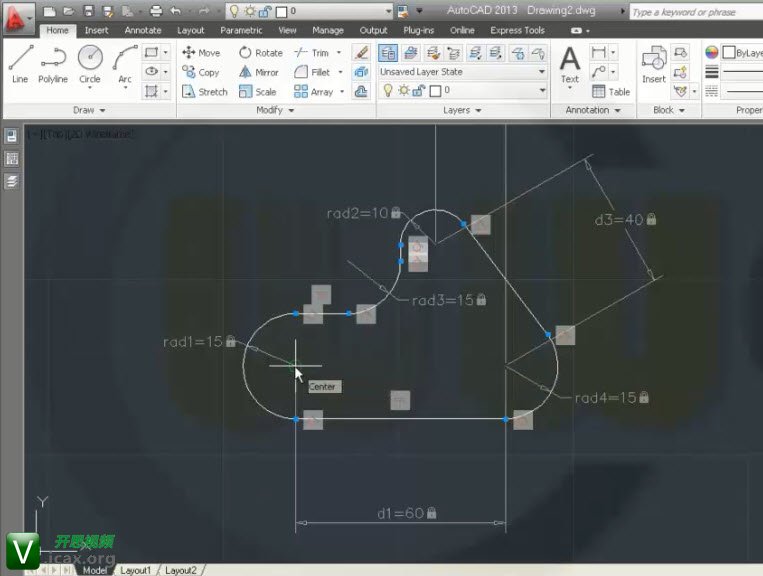Insert a Table annotation
Image resolution: width=763 pixels, height=576 pixels.
tap(611, 92)
